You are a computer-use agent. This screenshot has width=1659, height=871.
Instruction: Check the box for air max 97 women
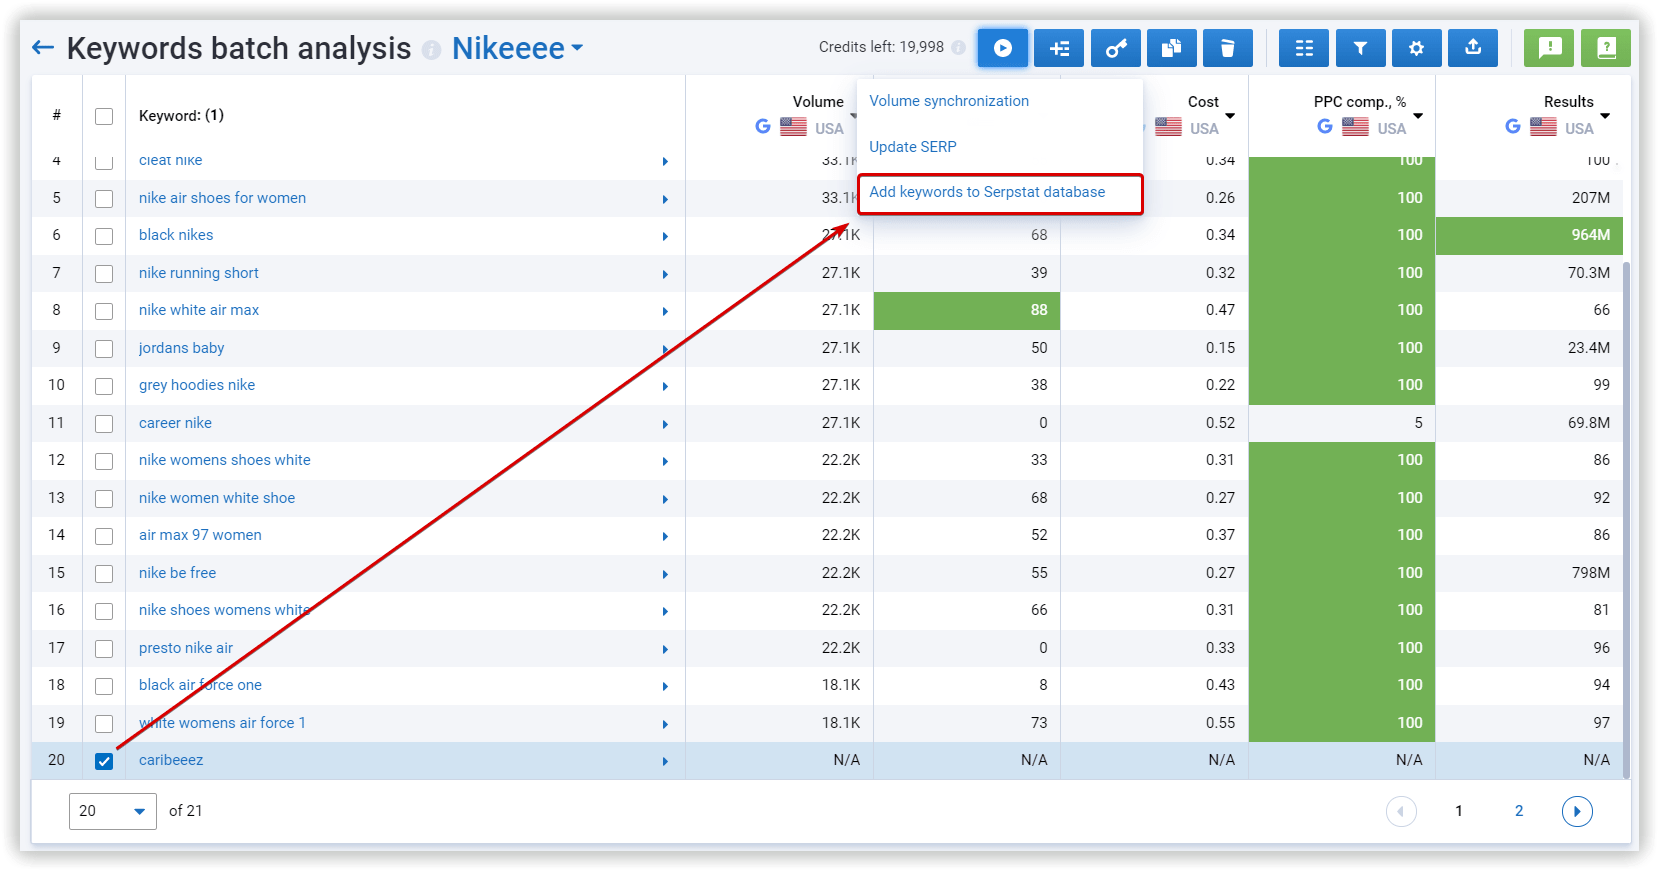pos(104,536)
